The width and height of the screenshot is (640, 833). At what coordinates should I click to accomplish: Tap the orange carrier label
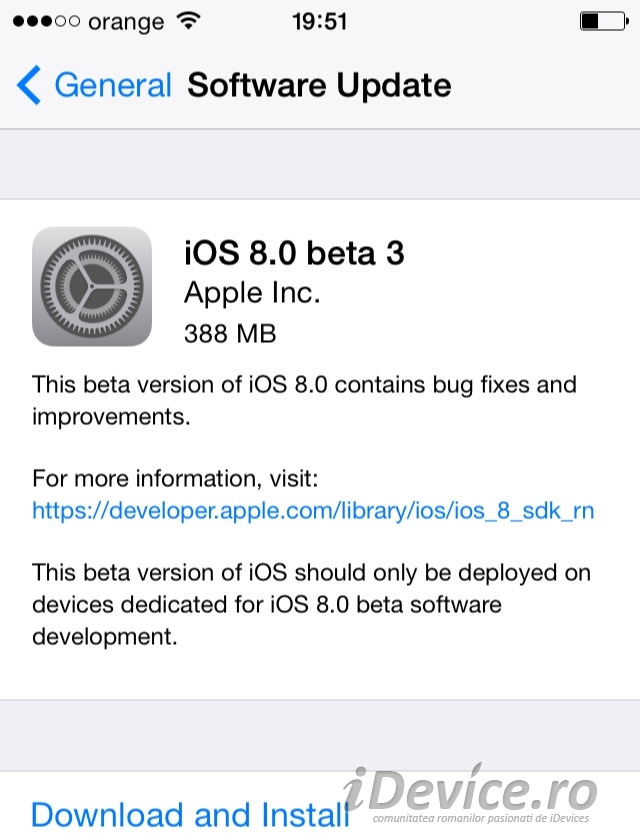coord(126,23)
